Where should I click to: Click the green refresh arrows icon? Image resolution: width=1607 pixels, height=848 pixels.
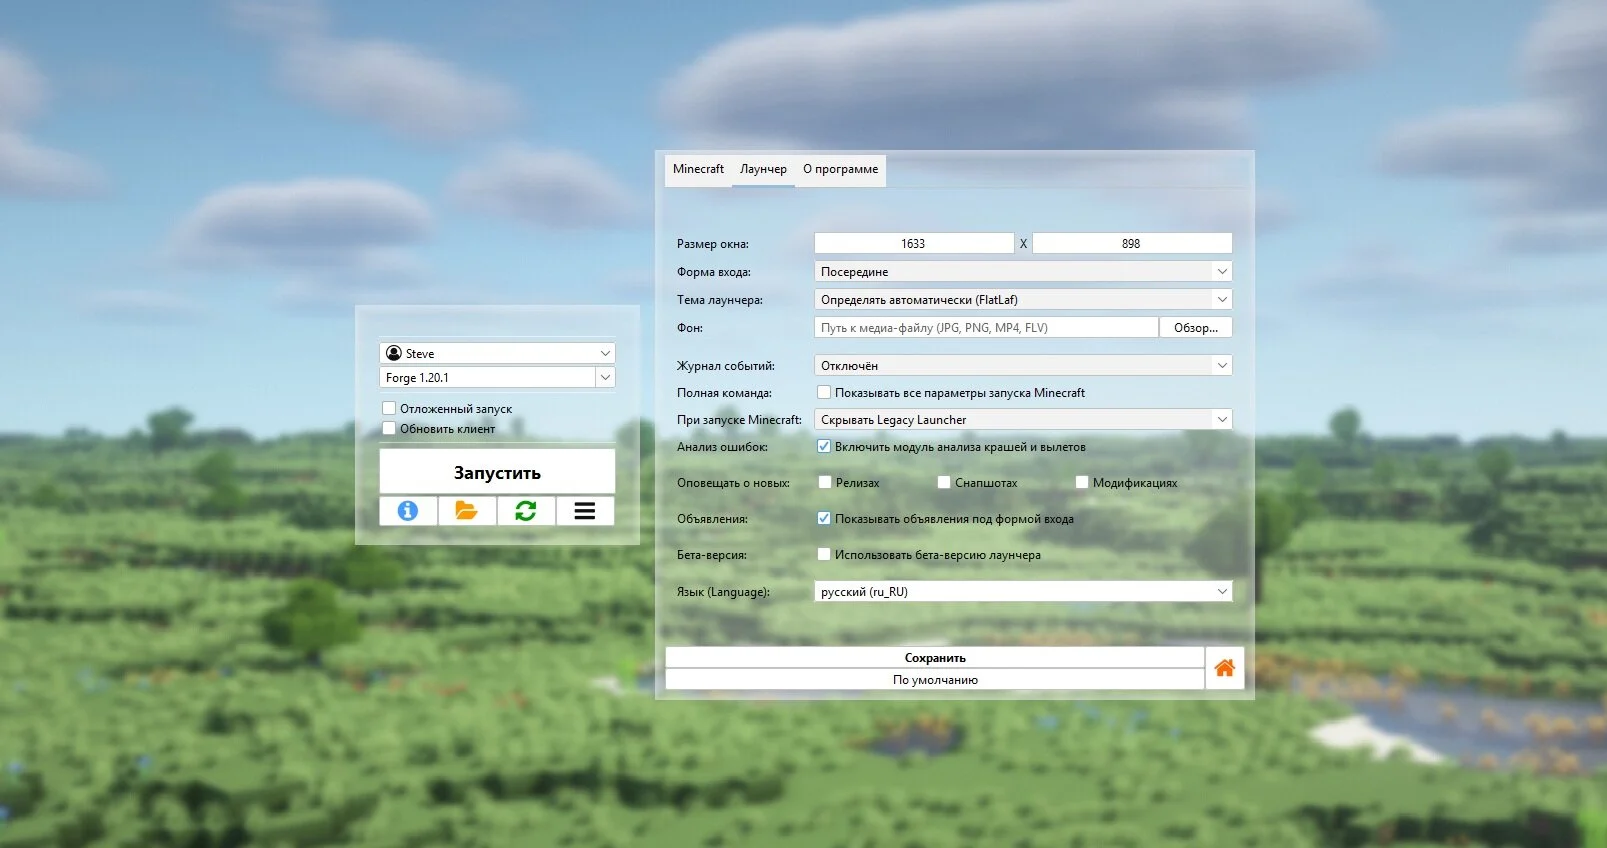pyautogui.click(x=525, y=511)
